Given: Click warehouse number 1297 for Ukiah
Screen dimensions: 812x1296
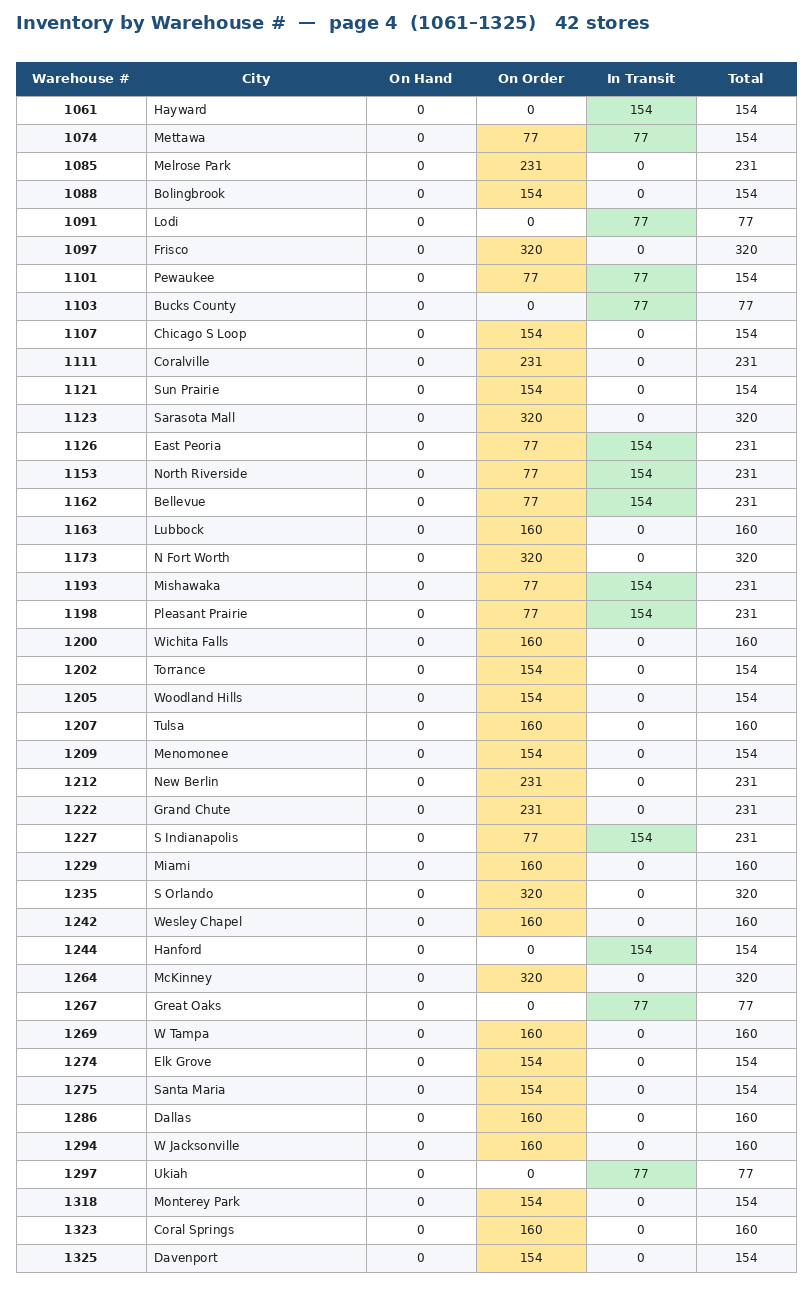Looking at the screenshot, I should pyautogui.click(x=81, y=1174).
